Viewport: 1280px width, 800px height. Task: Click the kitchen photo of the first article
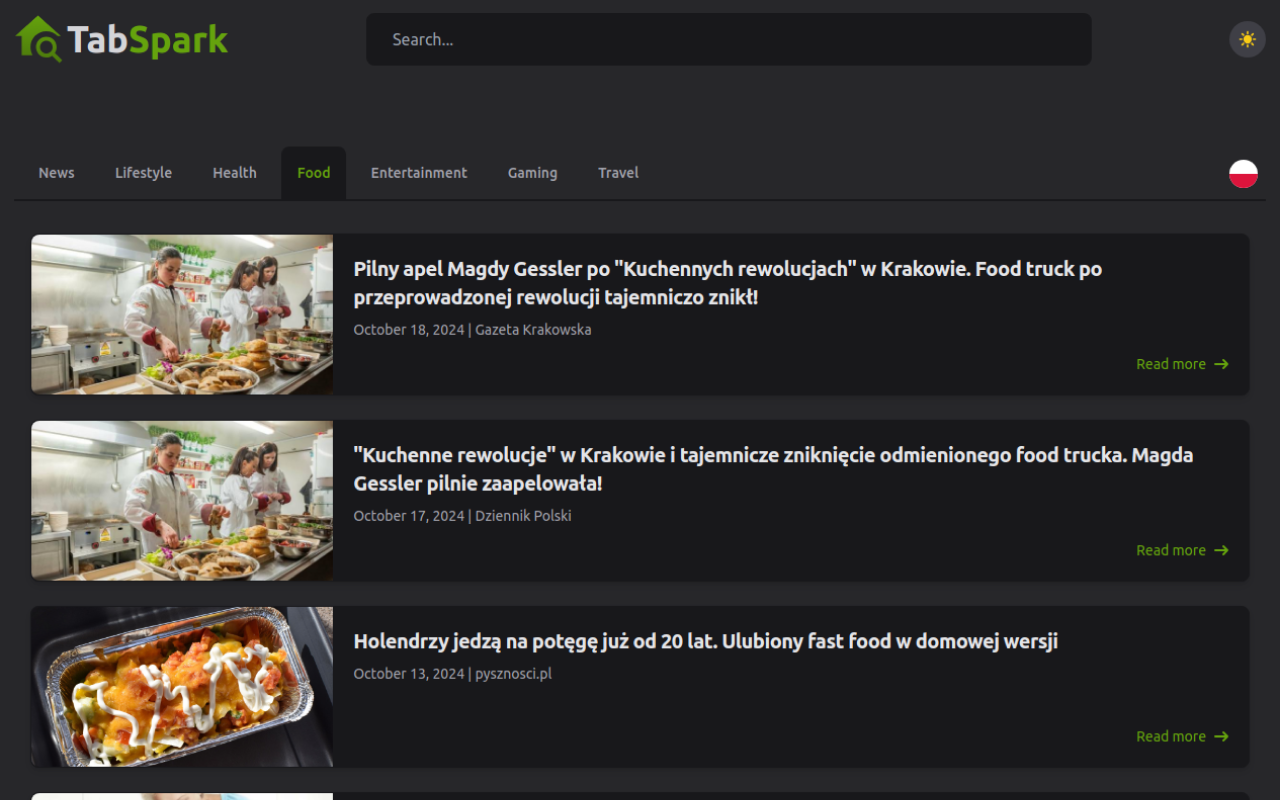tap(181, 314)
